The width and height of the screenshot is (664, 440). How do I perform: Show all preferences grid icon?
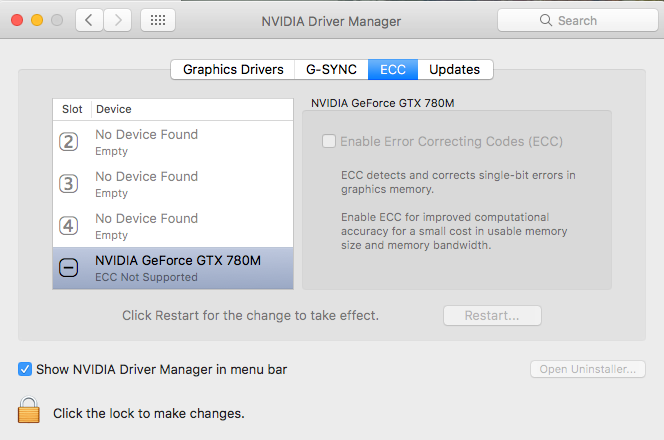click(158, 20)
